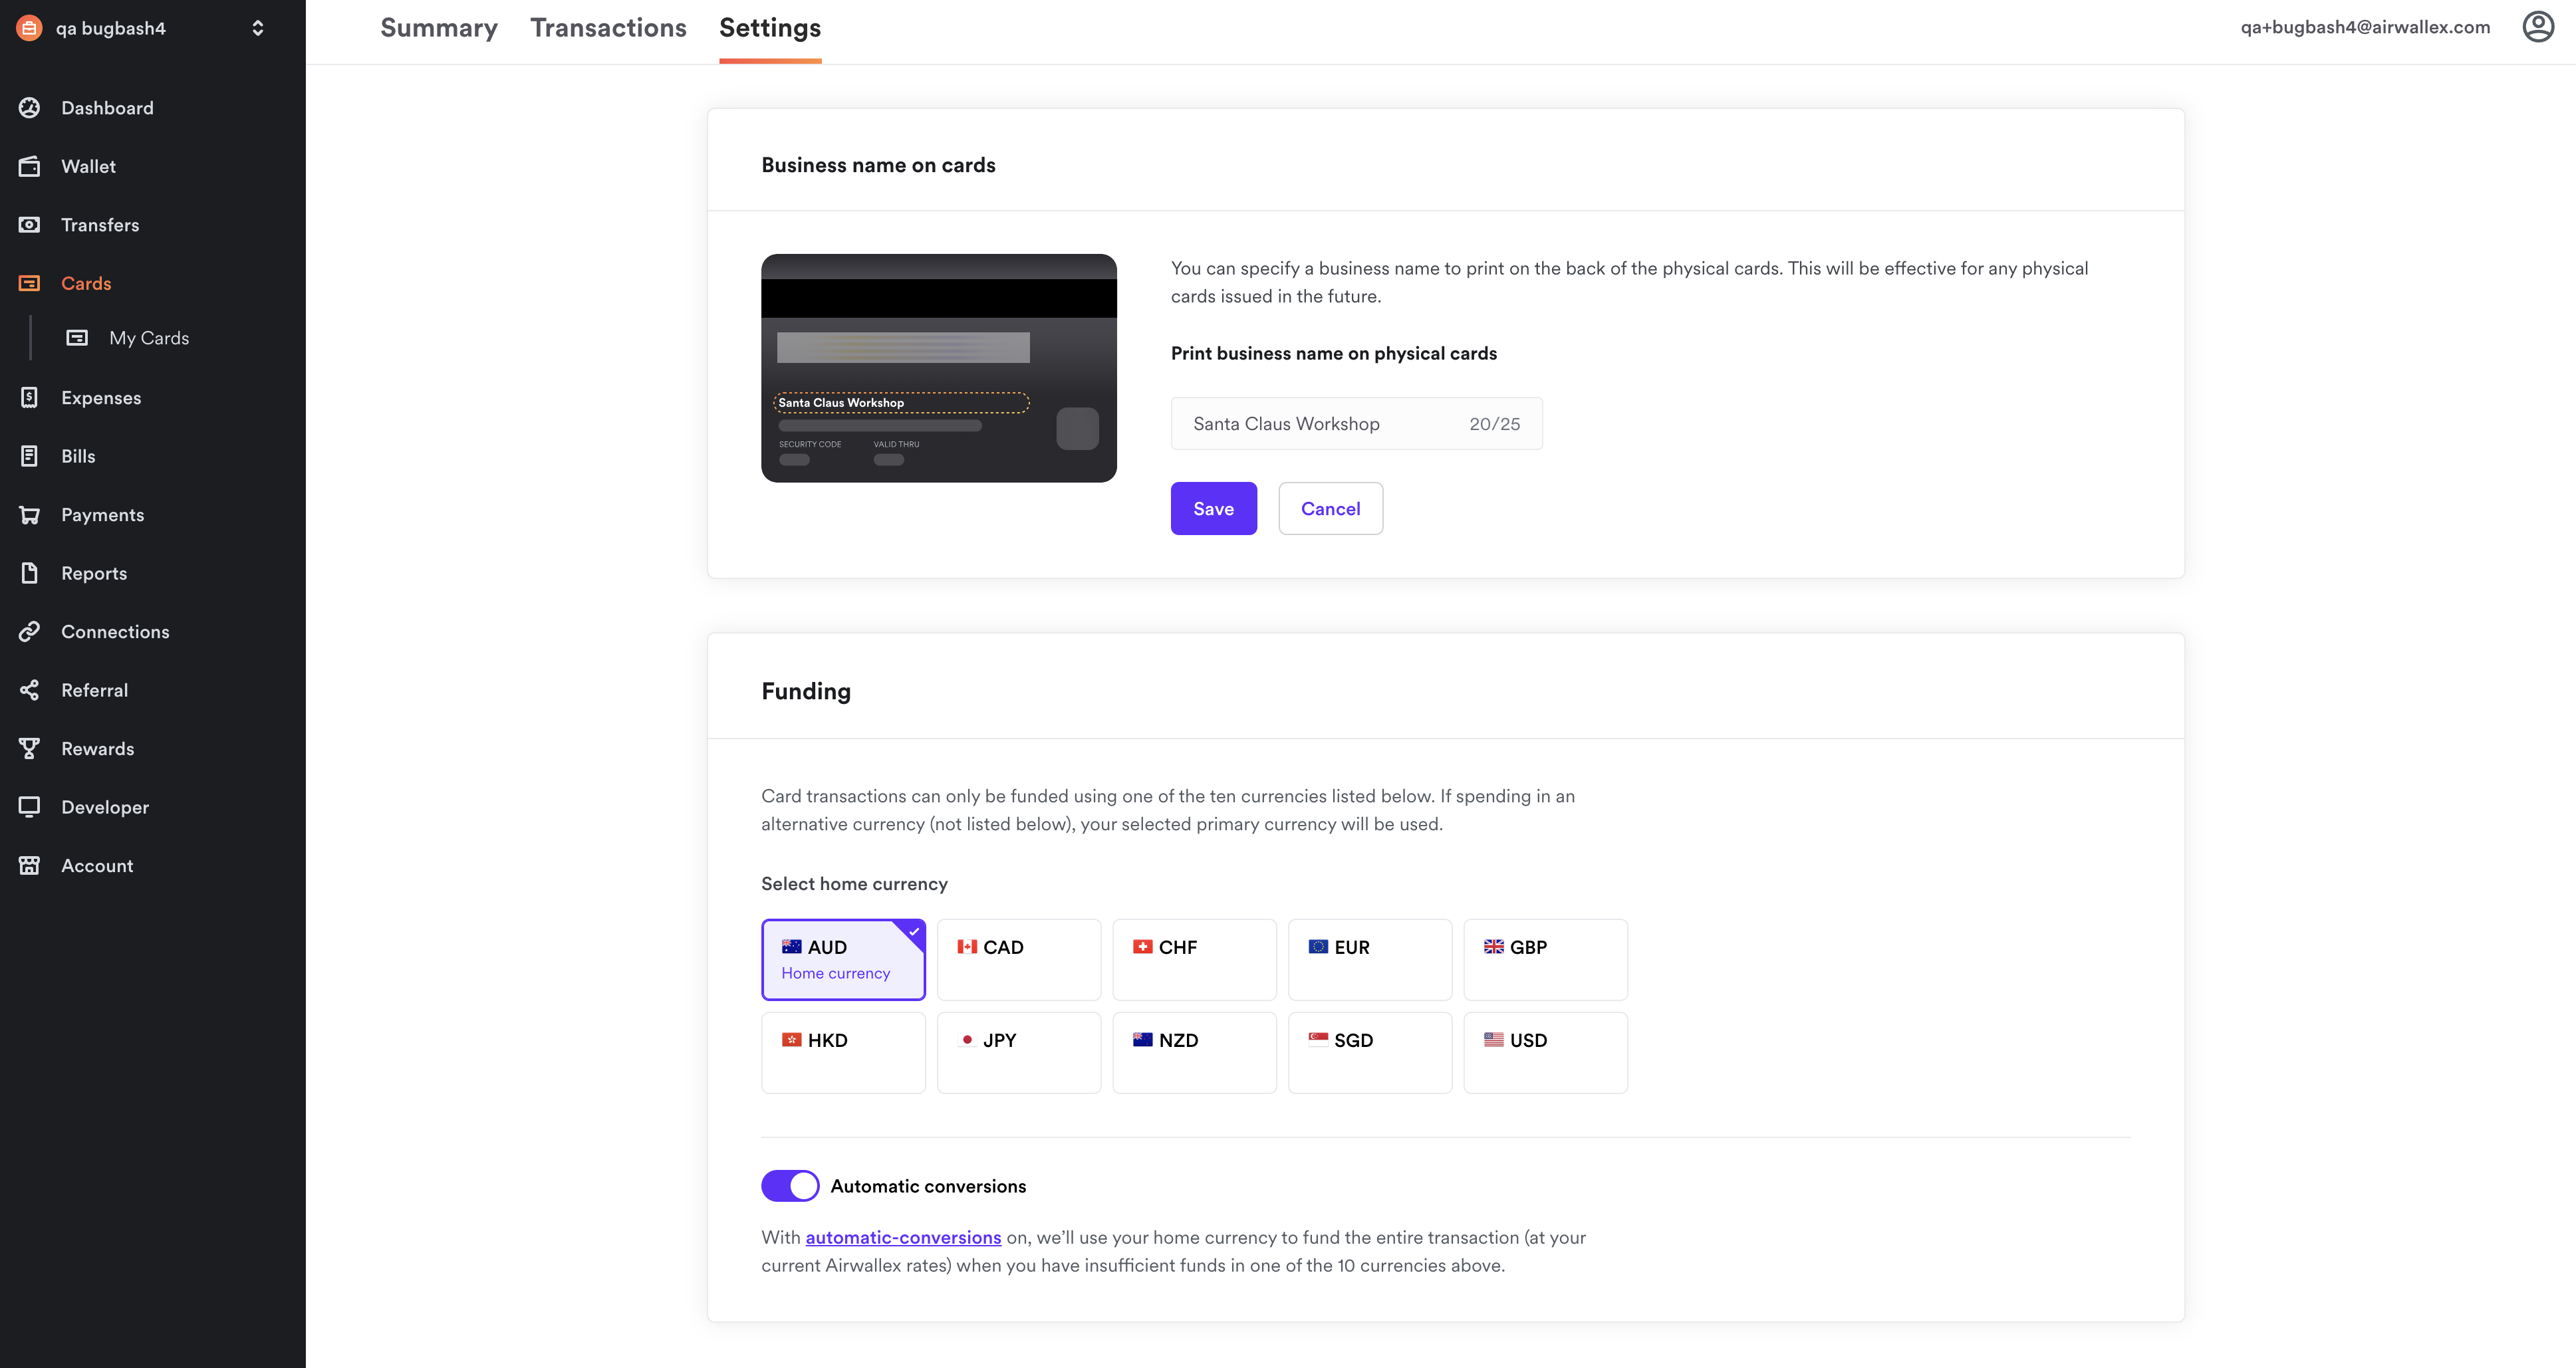The image size is (2576, 1368).
Task: Switch to the Summary tab
Action: click(x=438, y=28)
